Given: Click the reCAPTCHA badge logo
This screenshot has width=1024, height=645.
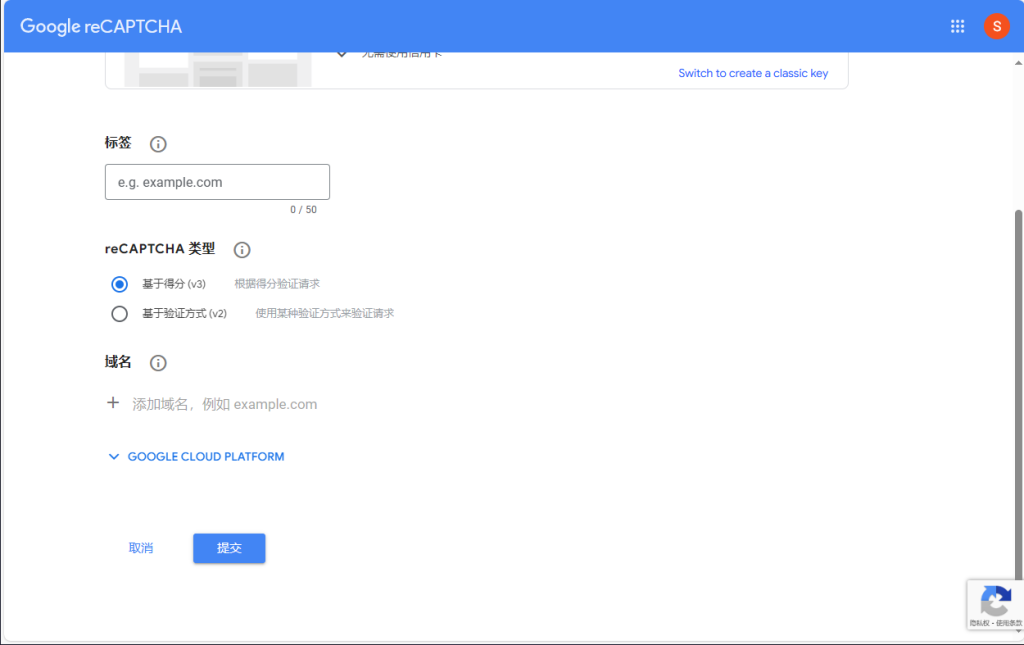Looking at the screenshot, I should click(x=995, y=601).
